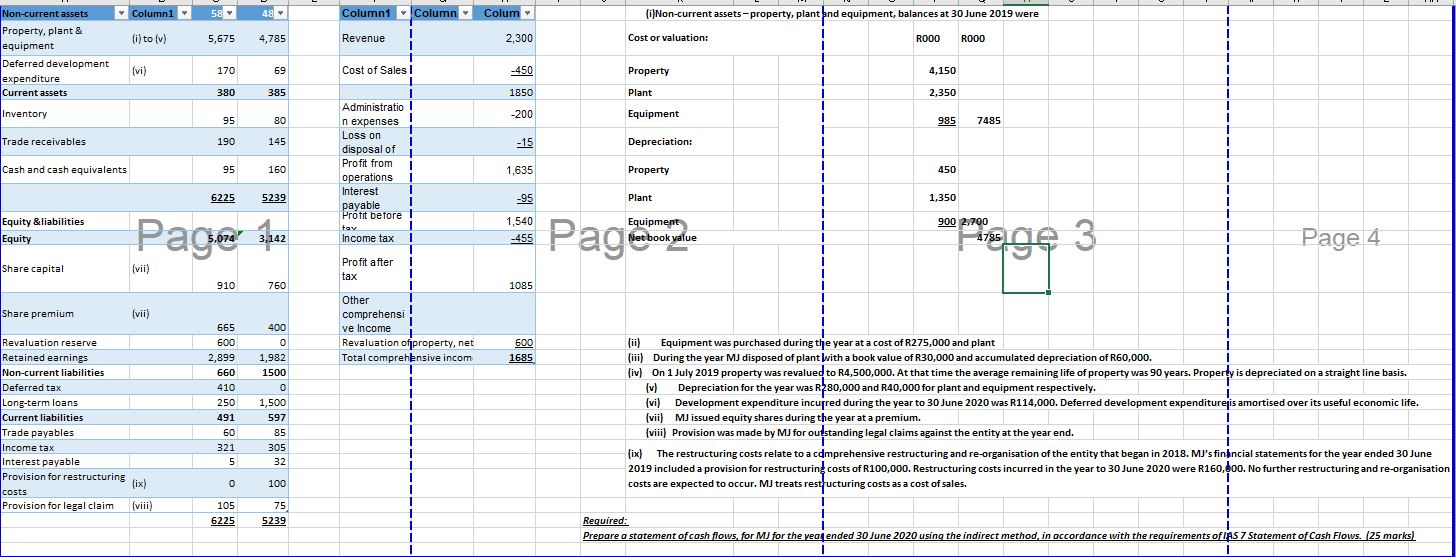Select the 'Loss on disposal of' cell

[x=375, y=142]
